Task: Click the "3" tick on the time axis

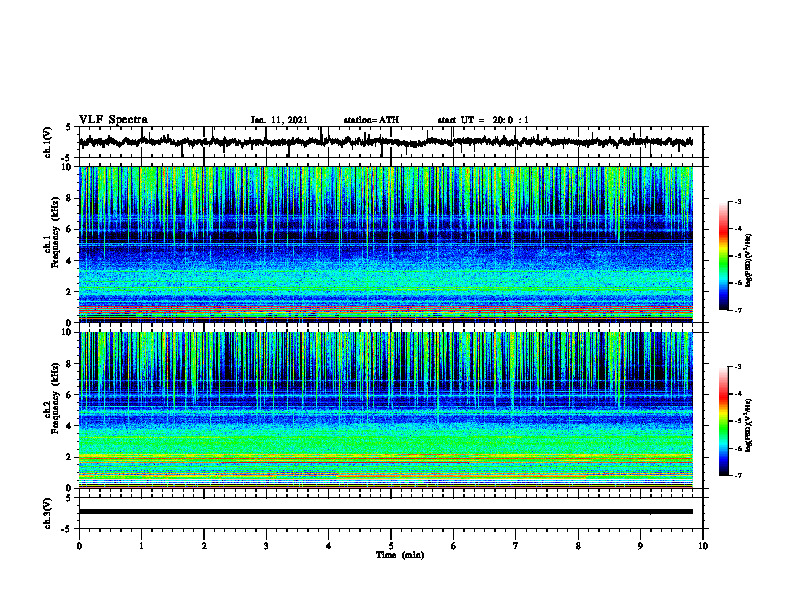Action: (266, 546)
